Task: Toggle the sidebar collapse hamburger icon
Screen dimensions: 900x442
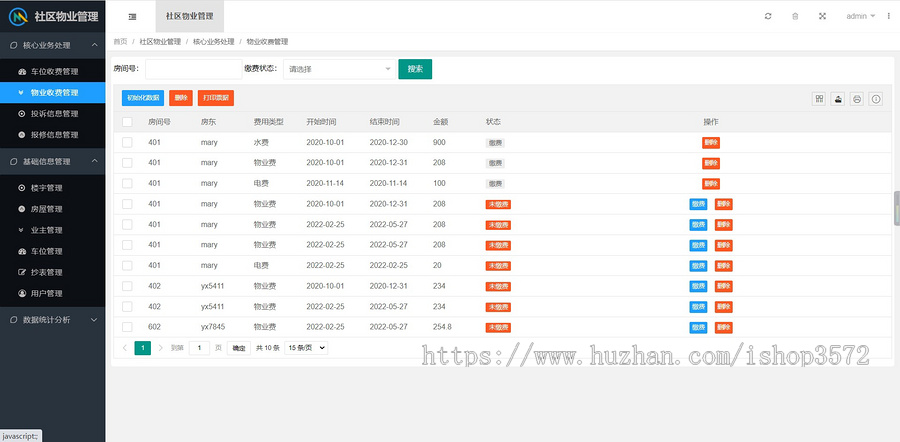Action: 133,17
